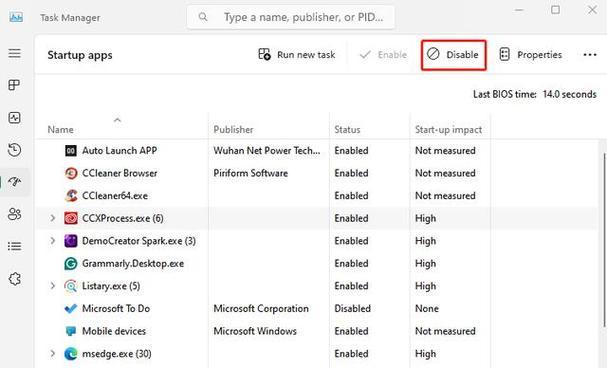Click the search magnifier icon
The height and width of the screenshot is (368, 607).
(x=203, y=17)
